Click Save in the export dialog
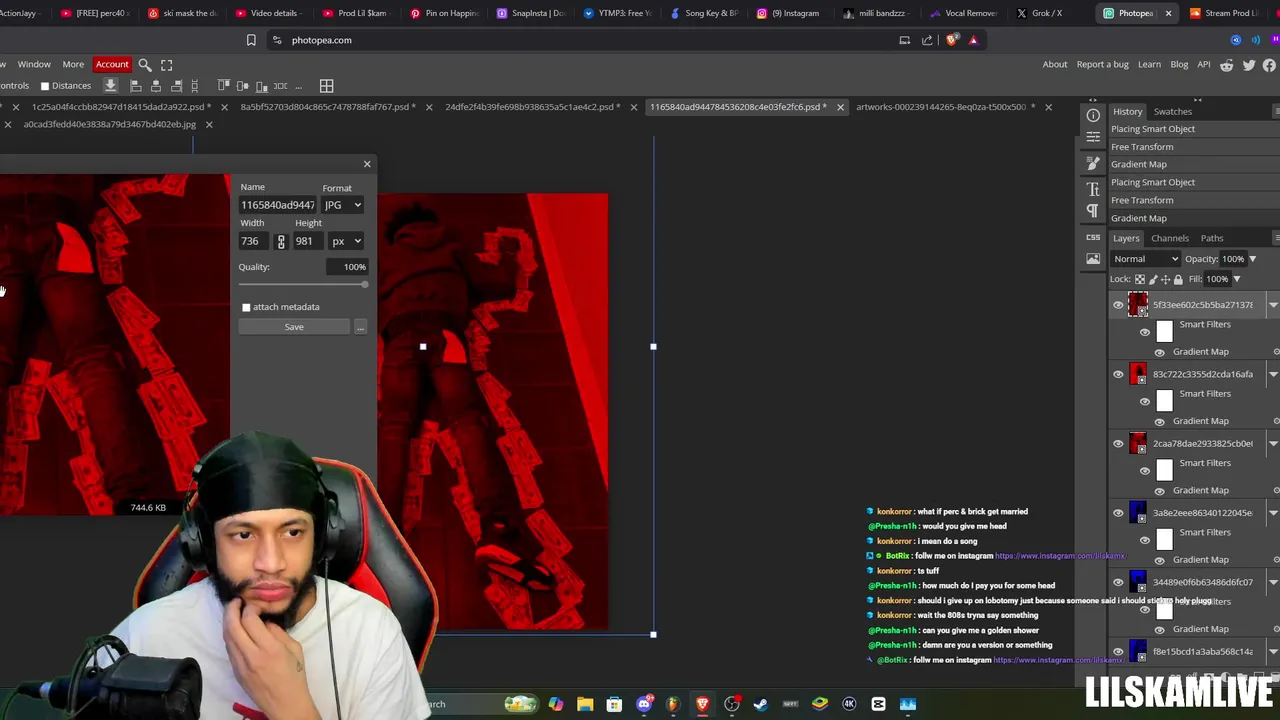The height and width of the screenshot is (720, 1280). (x=294, y=327)
